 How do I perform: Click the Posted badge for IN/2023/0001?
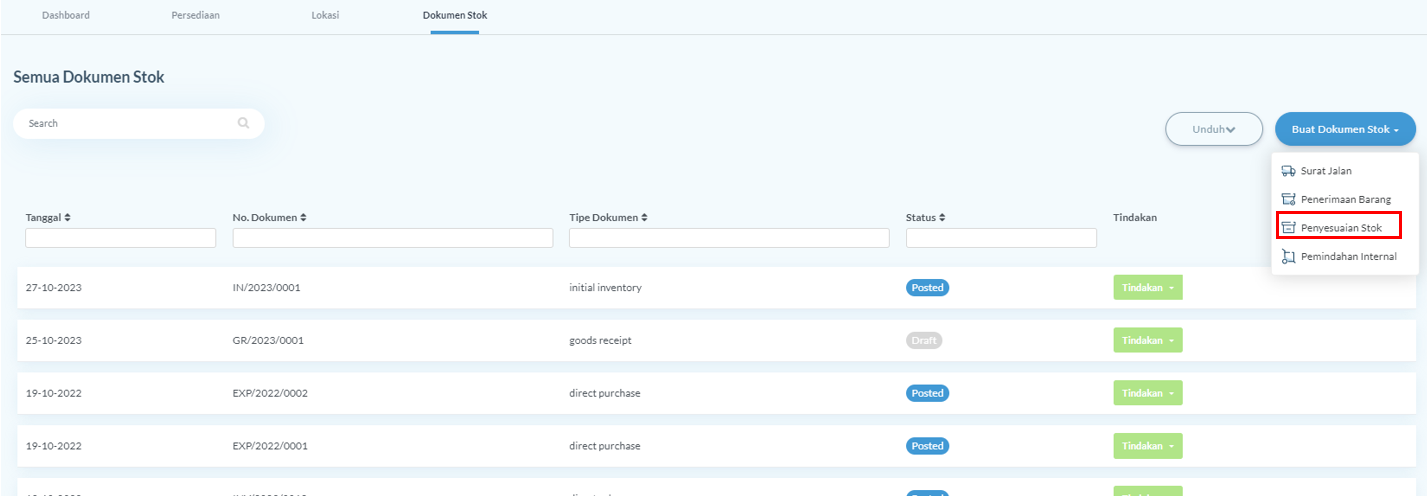pos(927,288)
